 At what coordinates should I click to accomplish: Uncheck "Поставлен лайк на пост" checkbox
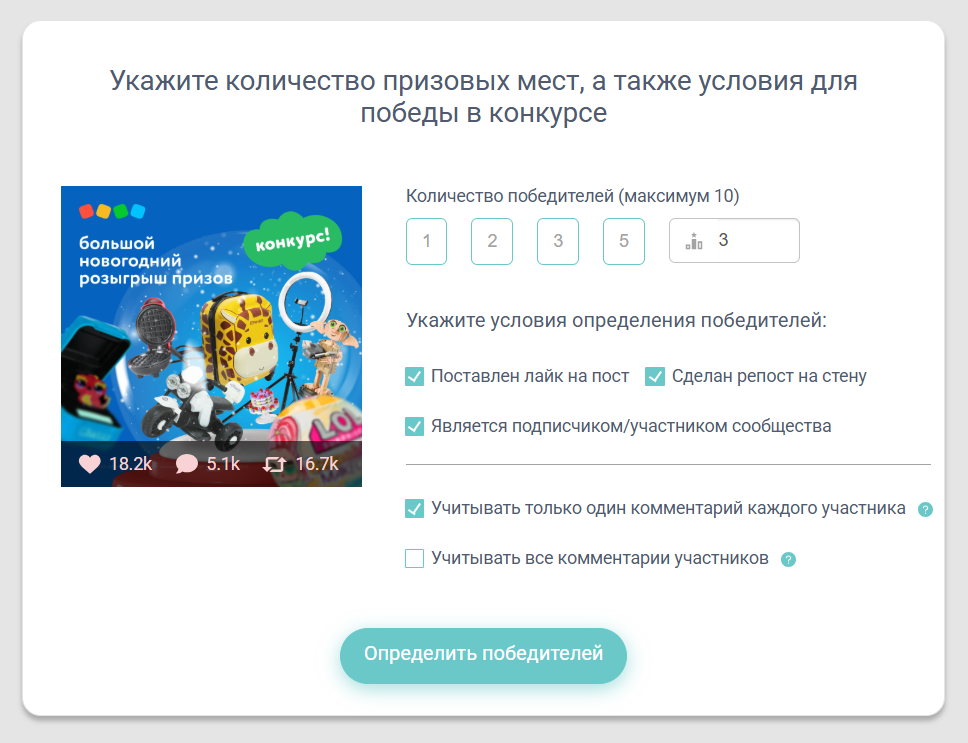click(x=415, y=377)
